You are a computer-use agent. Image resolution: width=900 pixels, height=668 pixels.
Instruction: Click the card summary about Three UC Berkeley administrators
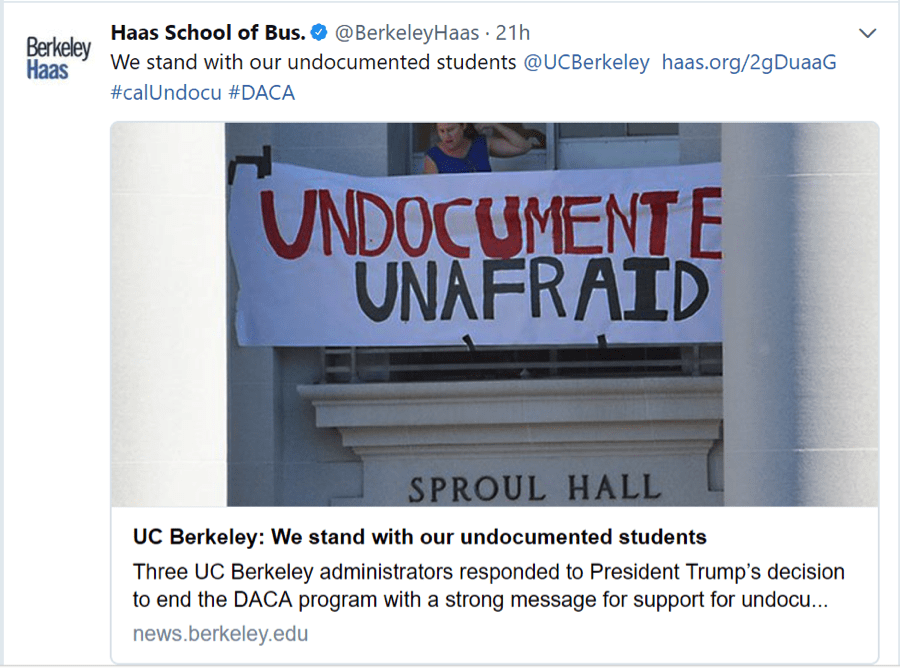488,587
